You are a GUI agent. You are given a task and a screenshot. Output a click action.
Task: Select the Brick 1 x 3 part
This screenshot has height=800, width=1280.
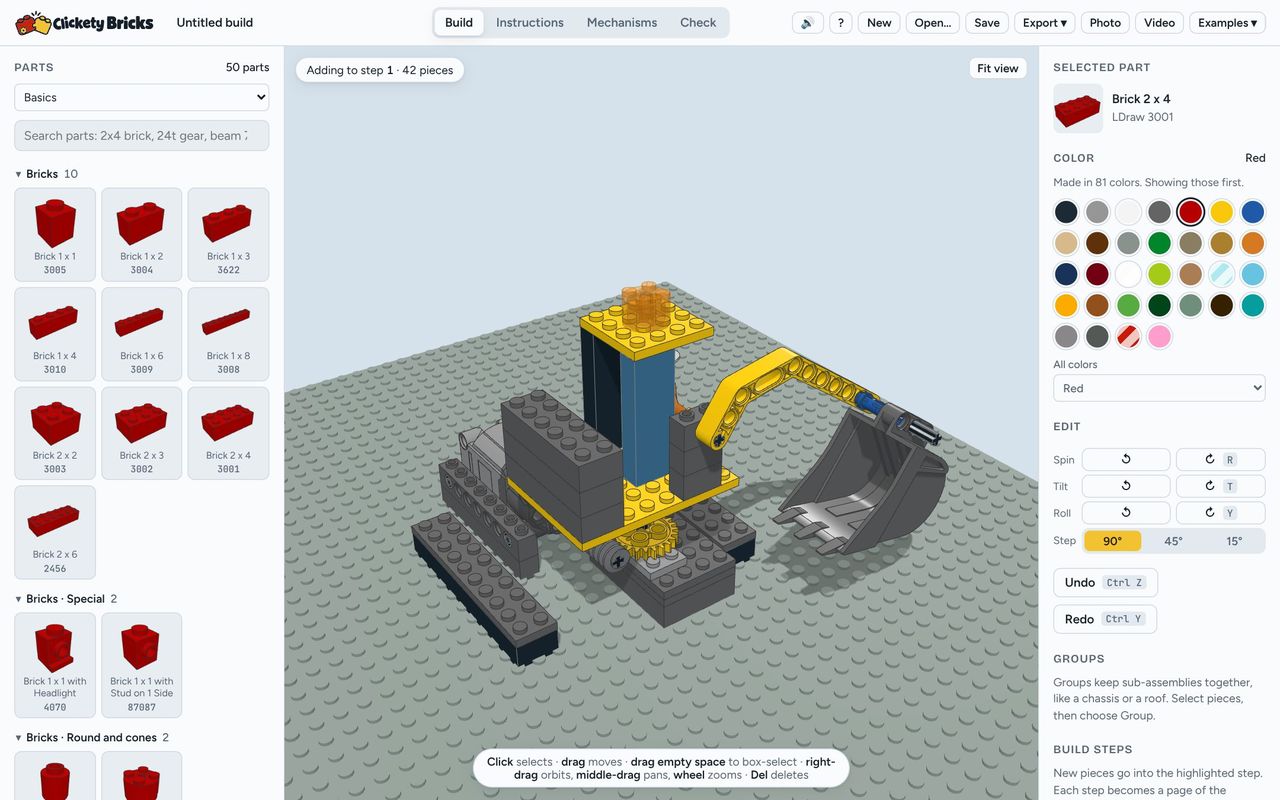tap(228, 235)
